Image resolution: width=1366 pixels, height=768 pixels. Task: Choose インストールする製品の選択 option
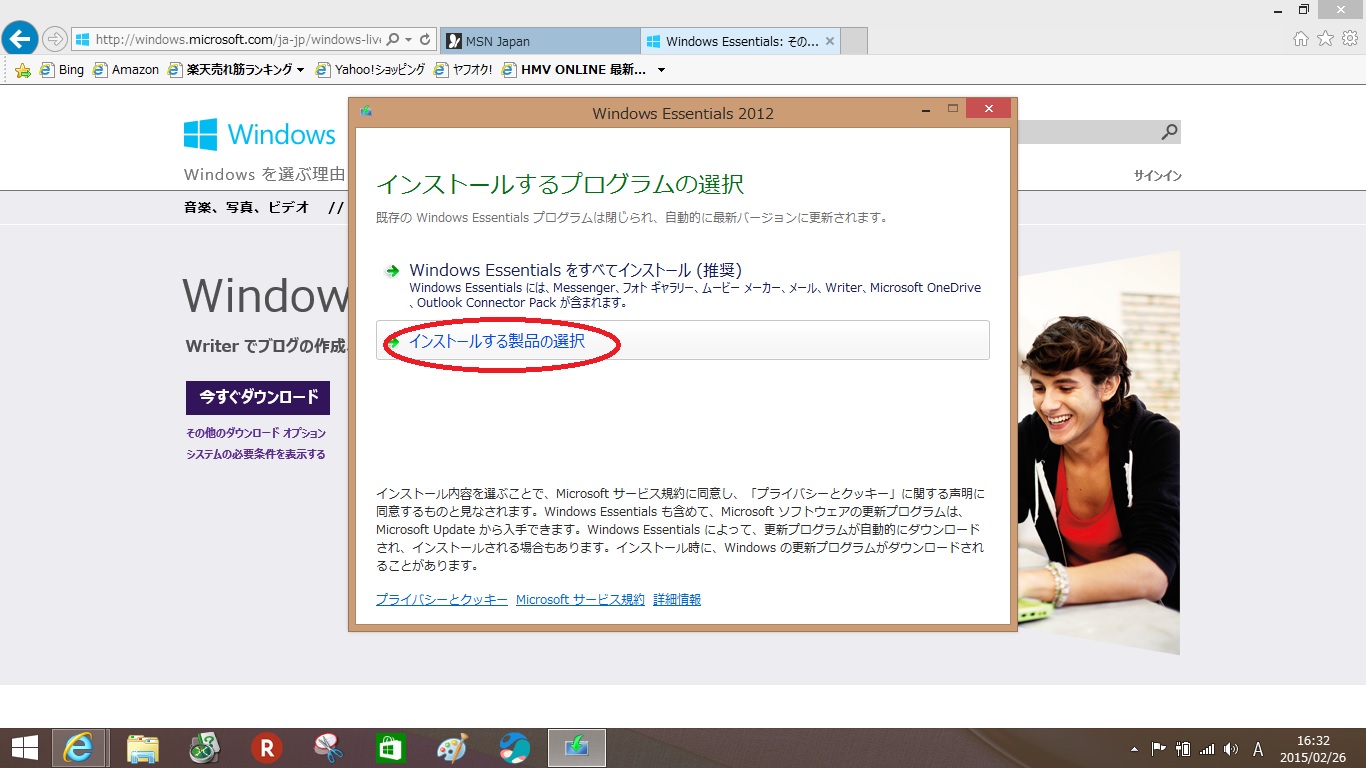pos(683,340)
